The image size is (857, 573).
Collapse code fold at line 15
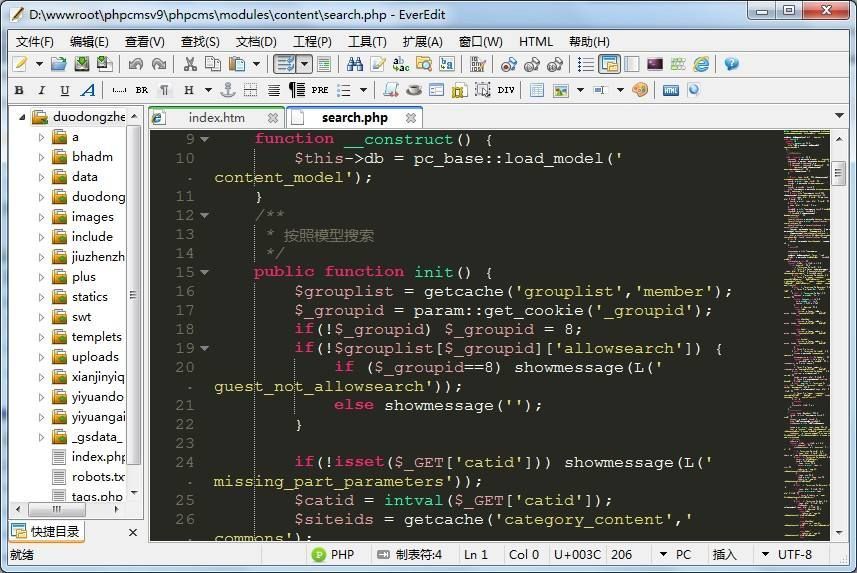coord(204,272)
